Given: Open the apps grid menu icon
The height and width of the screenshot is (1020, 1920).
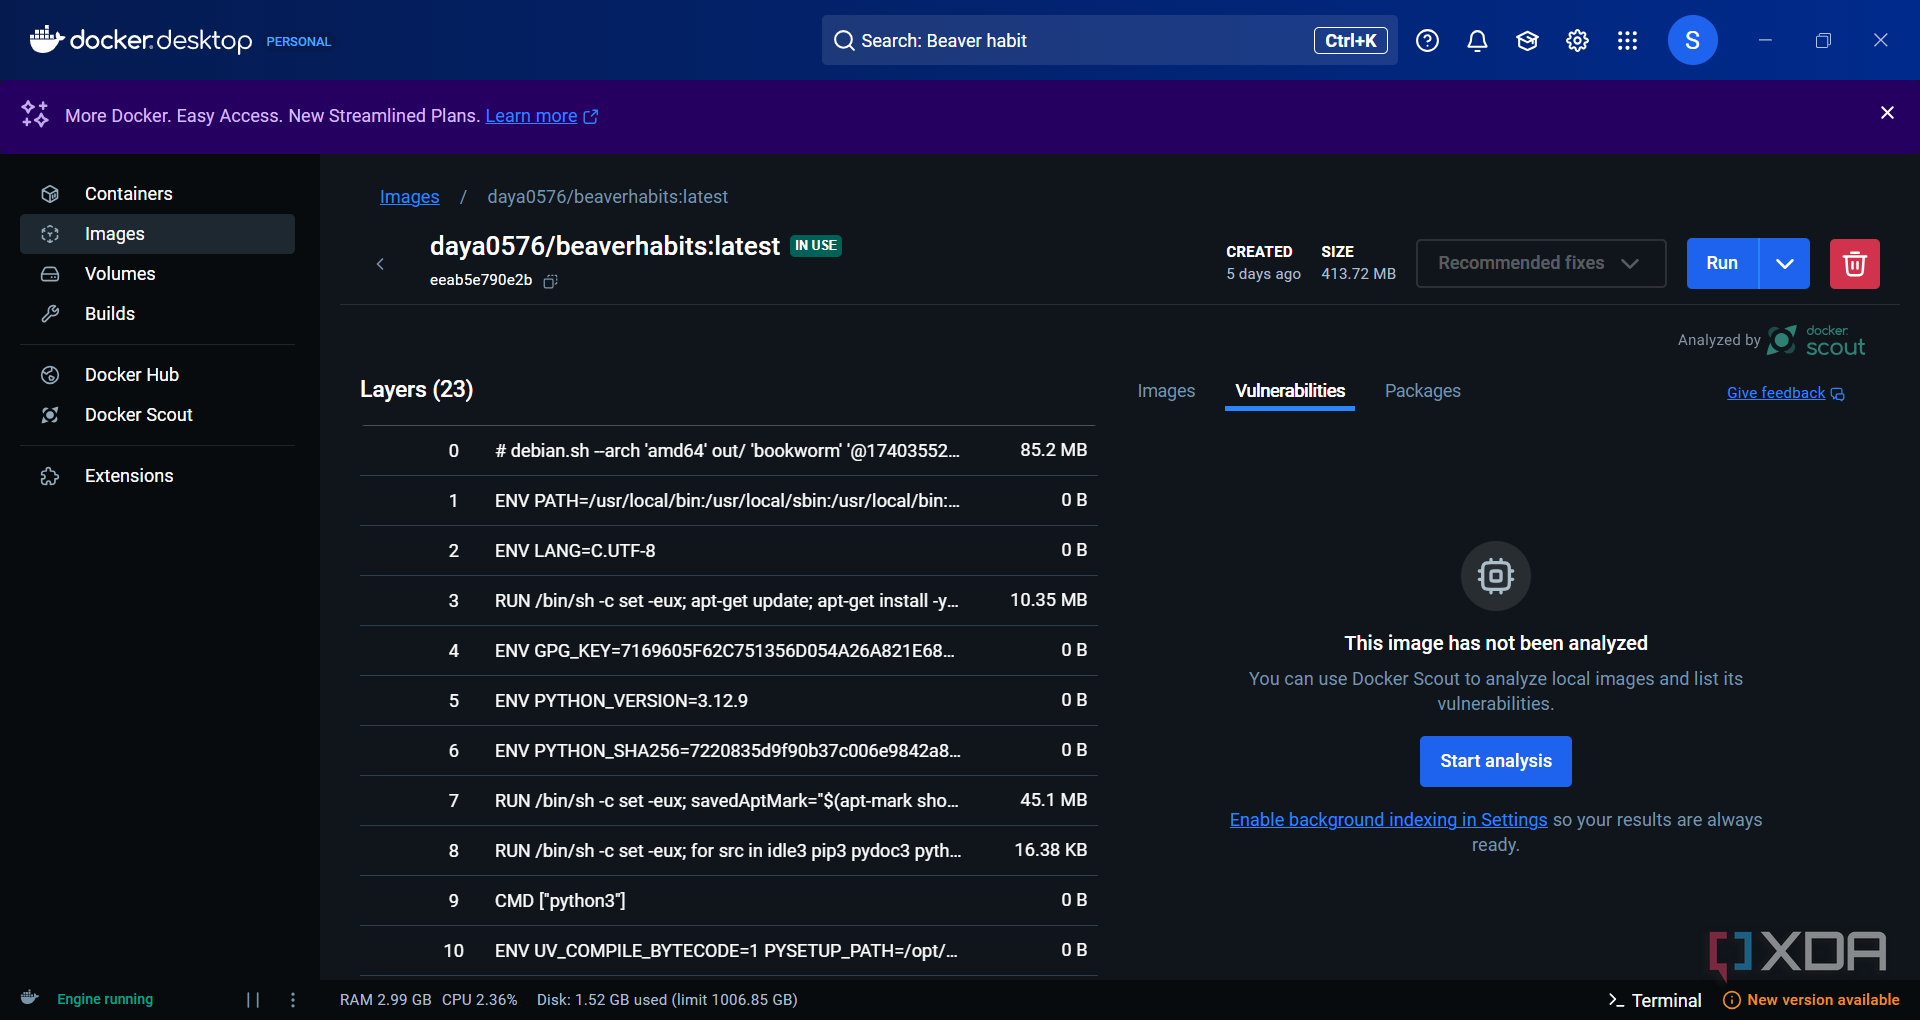Looking at the screenshot, I should (1627, 41).
